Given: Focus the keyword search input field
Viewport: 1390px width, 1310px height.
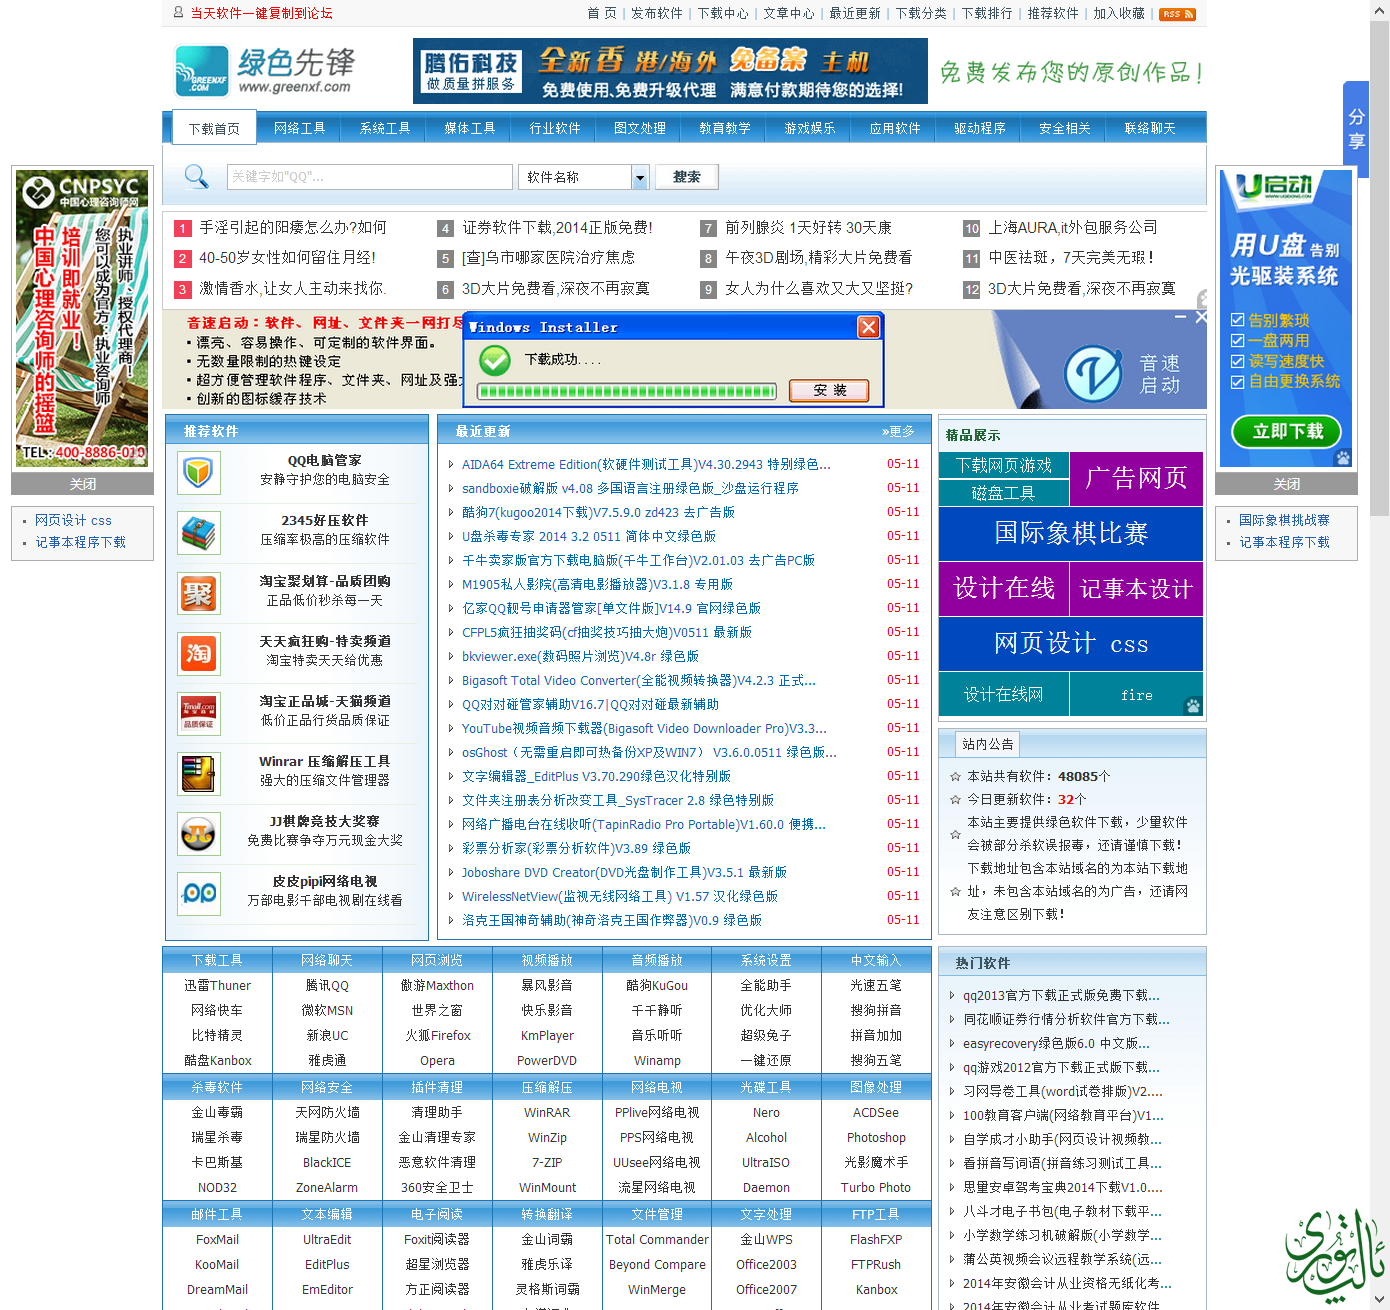Looking at the screenshot, I should (369, 177).
